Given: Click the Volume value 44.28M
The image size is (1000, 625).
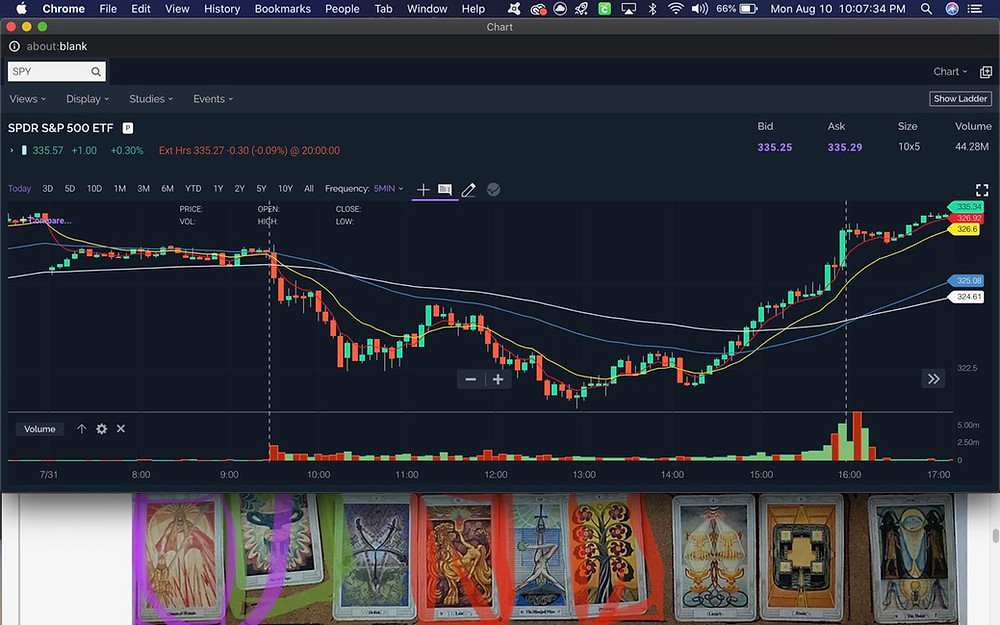Looking at the screenshot, I should 972,147.
